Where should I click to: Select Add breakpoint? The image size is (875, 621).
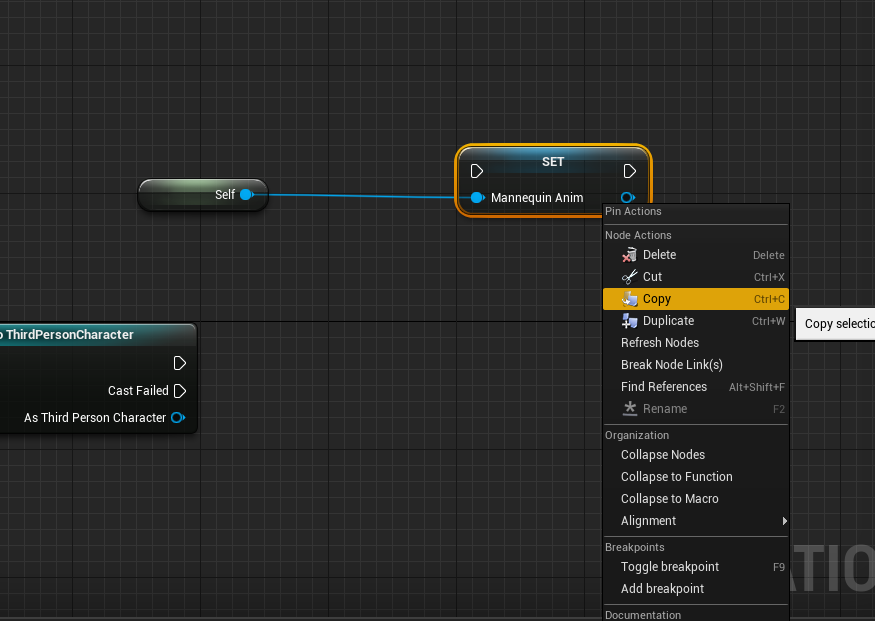coord(696,589)
